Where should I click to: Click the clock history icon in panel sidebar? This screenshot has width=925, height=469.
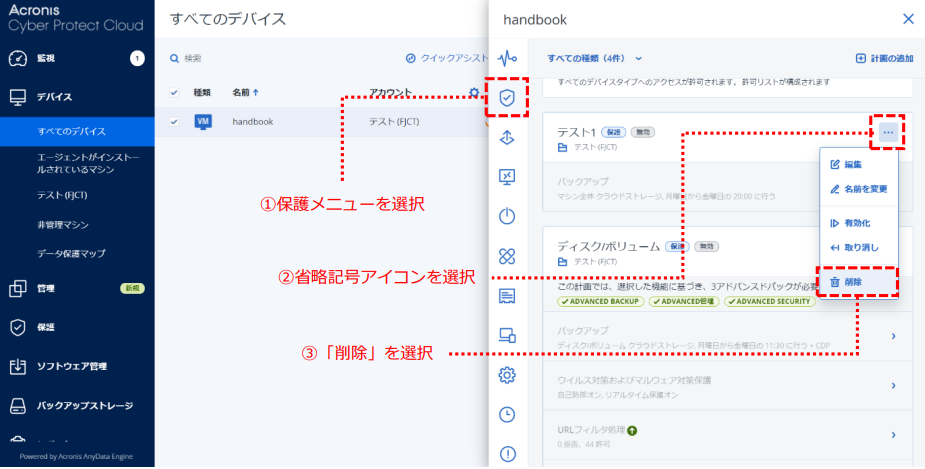[507, 414]
